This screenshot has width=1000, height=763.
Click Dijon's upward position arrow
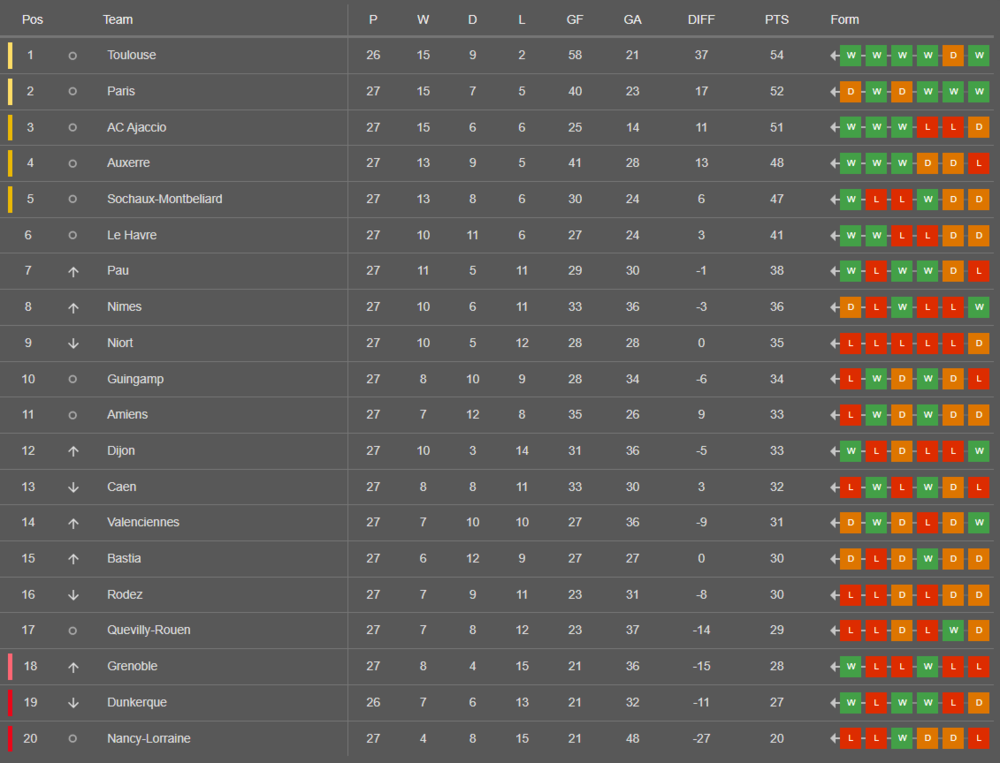pyautogui.click(x=73, y=451)
